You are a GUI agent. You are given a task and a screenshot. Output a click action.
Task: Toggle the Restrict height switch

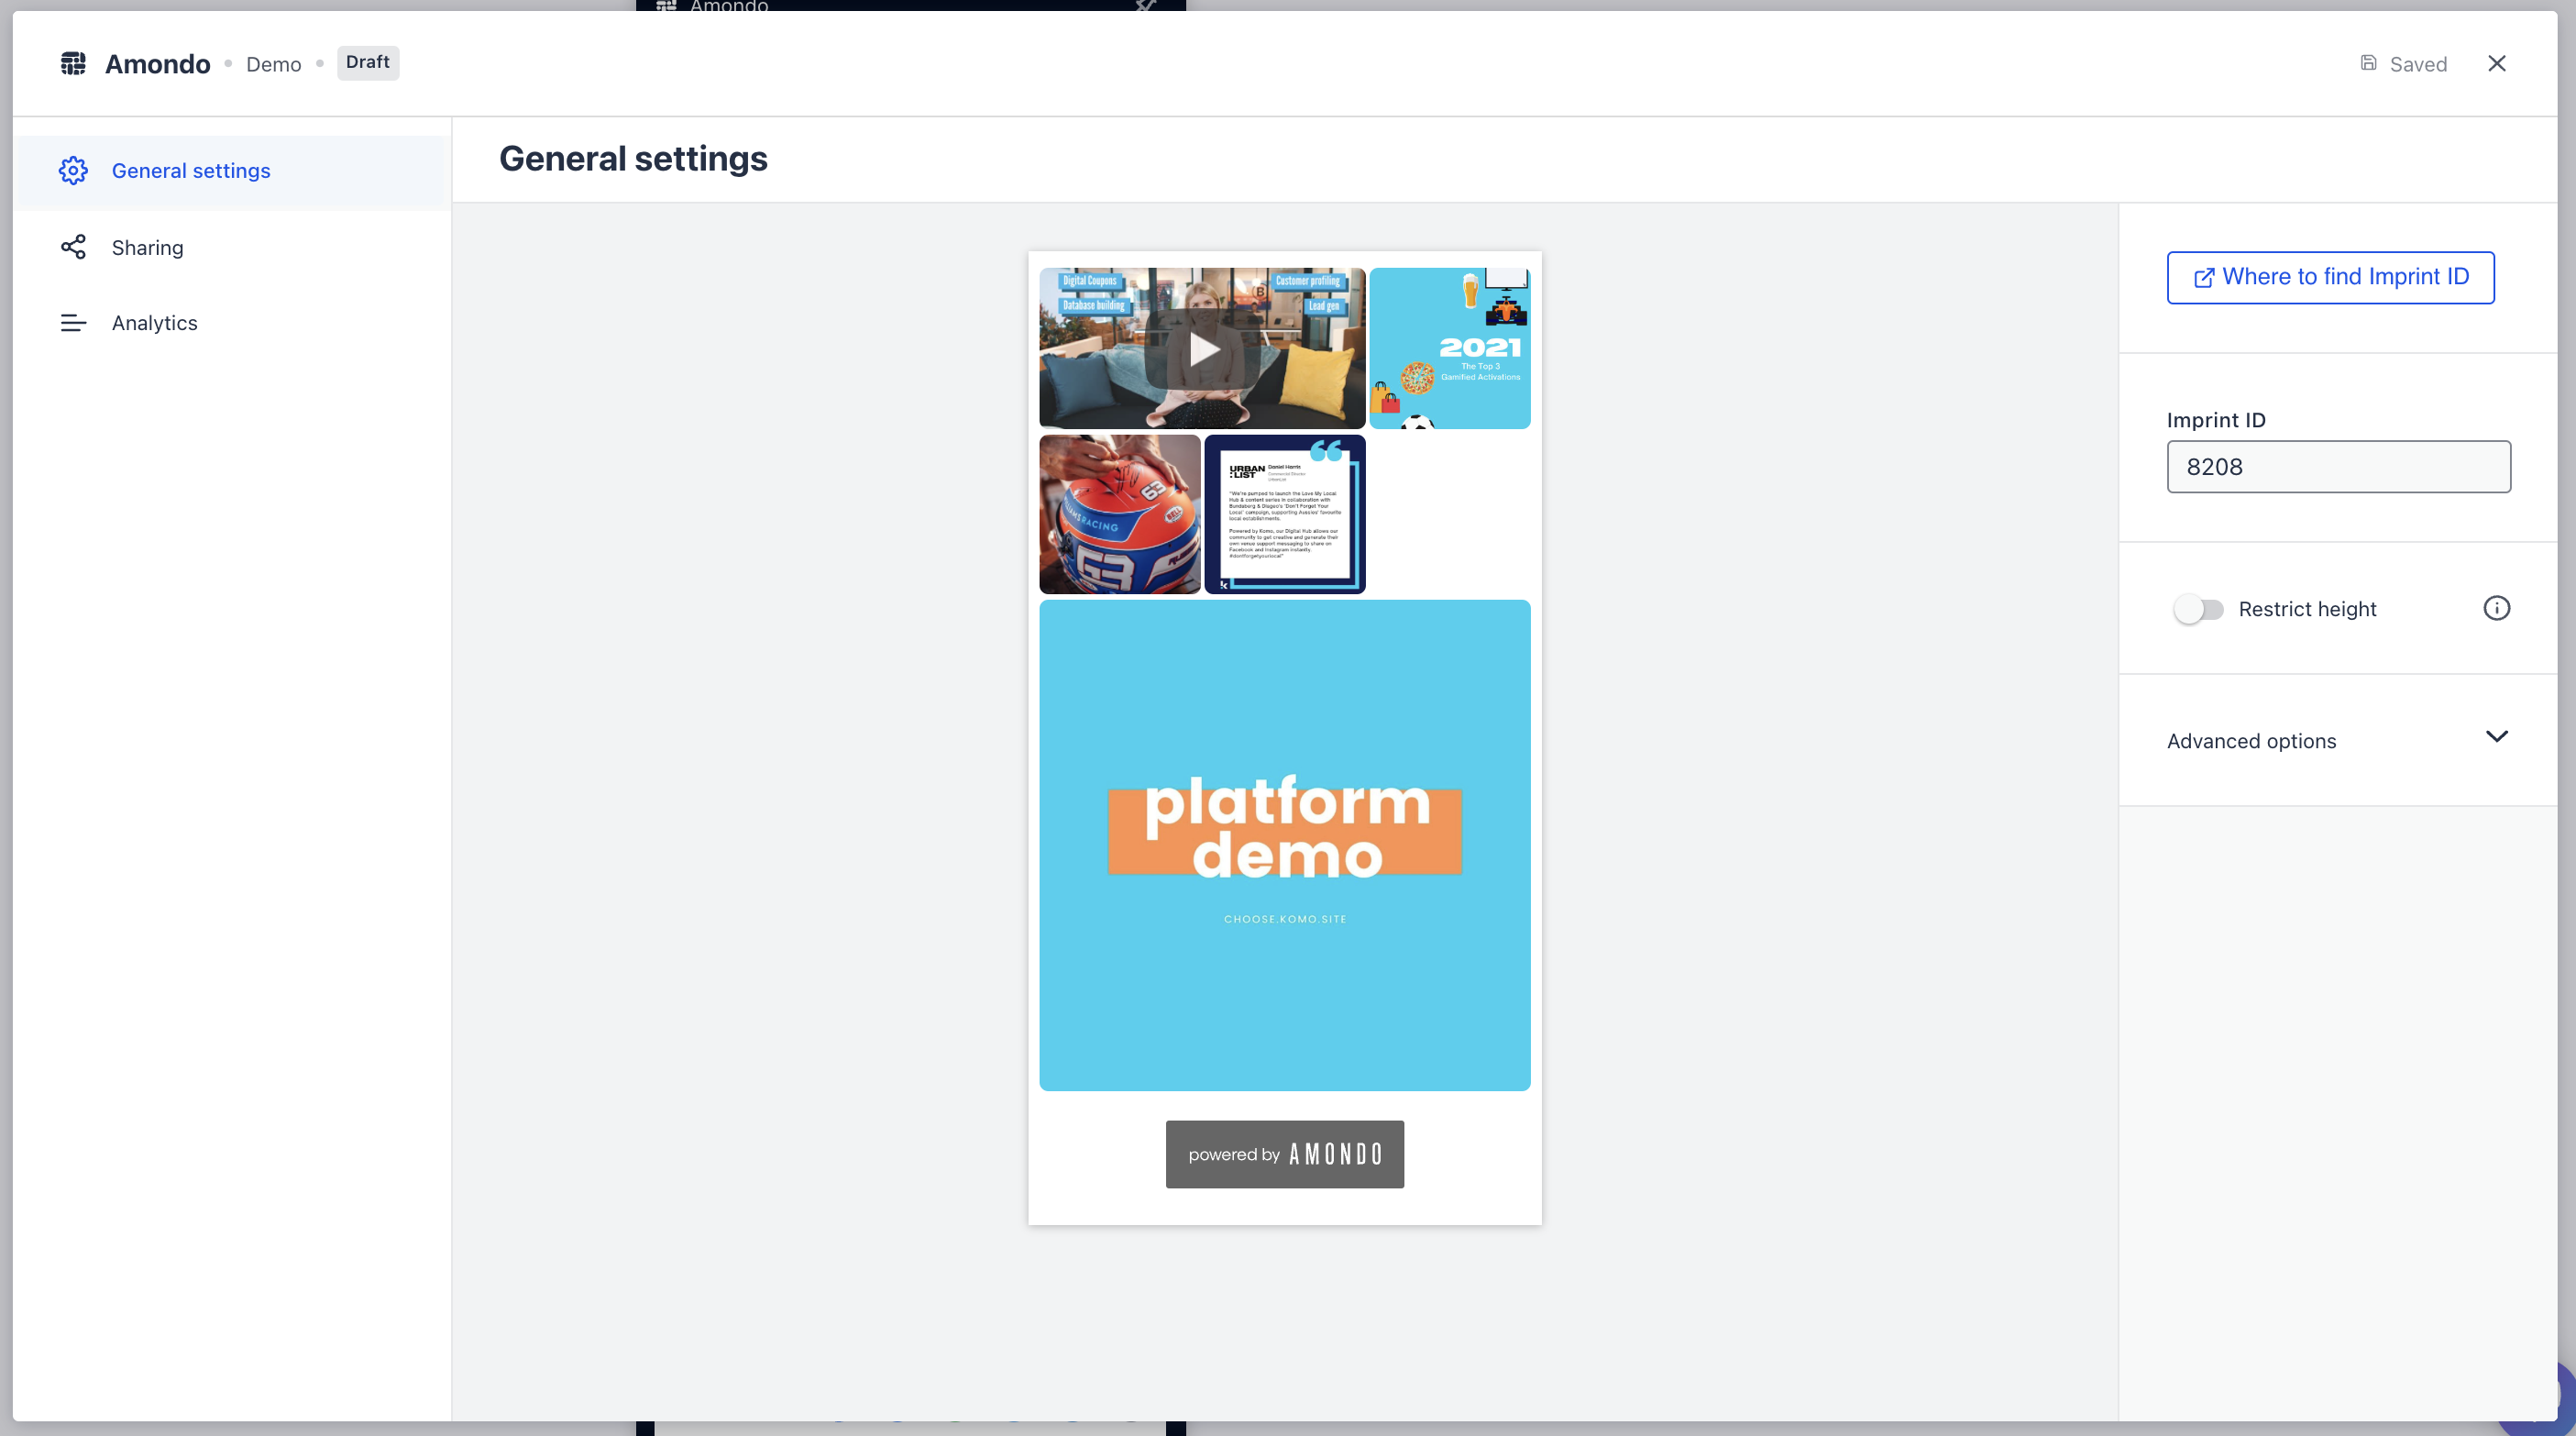2198,609
